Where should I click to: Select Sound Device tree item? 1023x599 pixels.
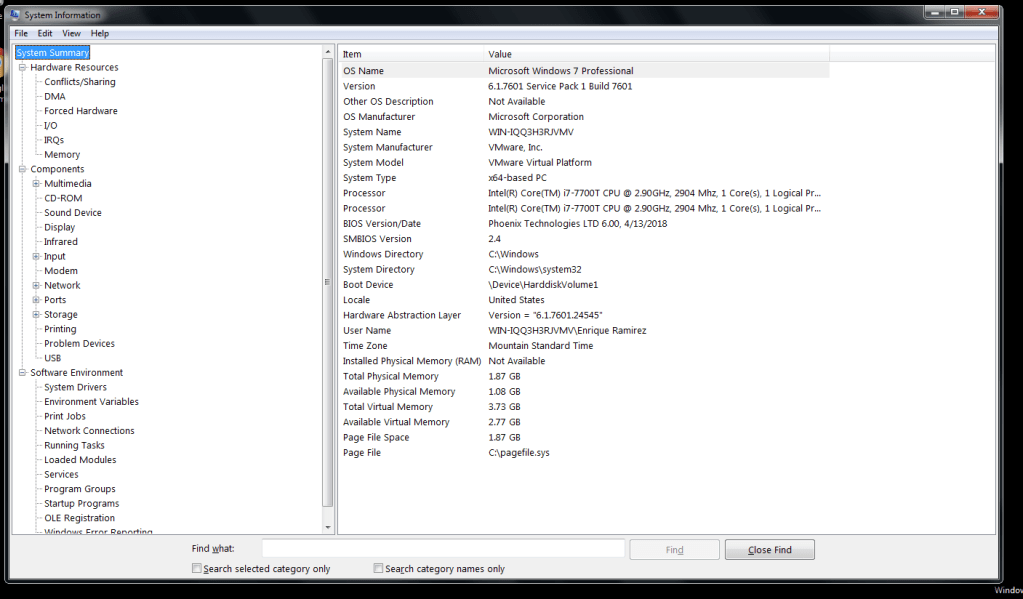point(73,213)
